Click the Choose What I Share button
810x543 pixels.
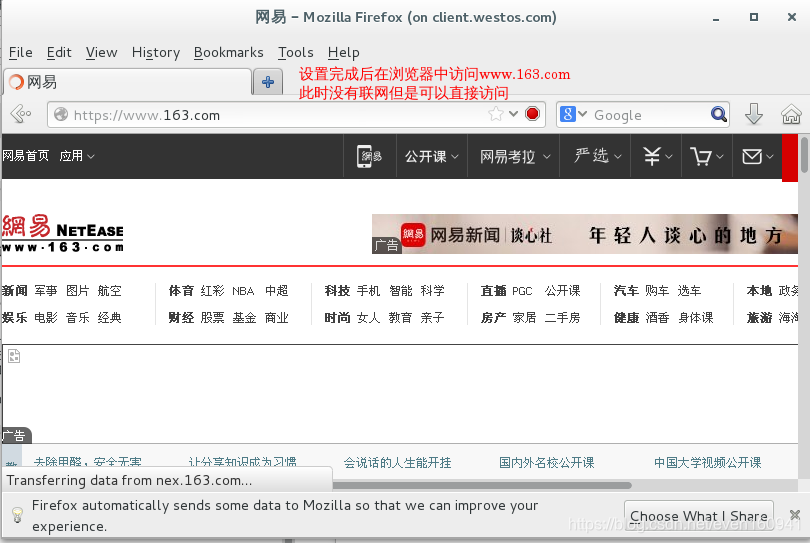pyautogui.click(x=698, y=516)
